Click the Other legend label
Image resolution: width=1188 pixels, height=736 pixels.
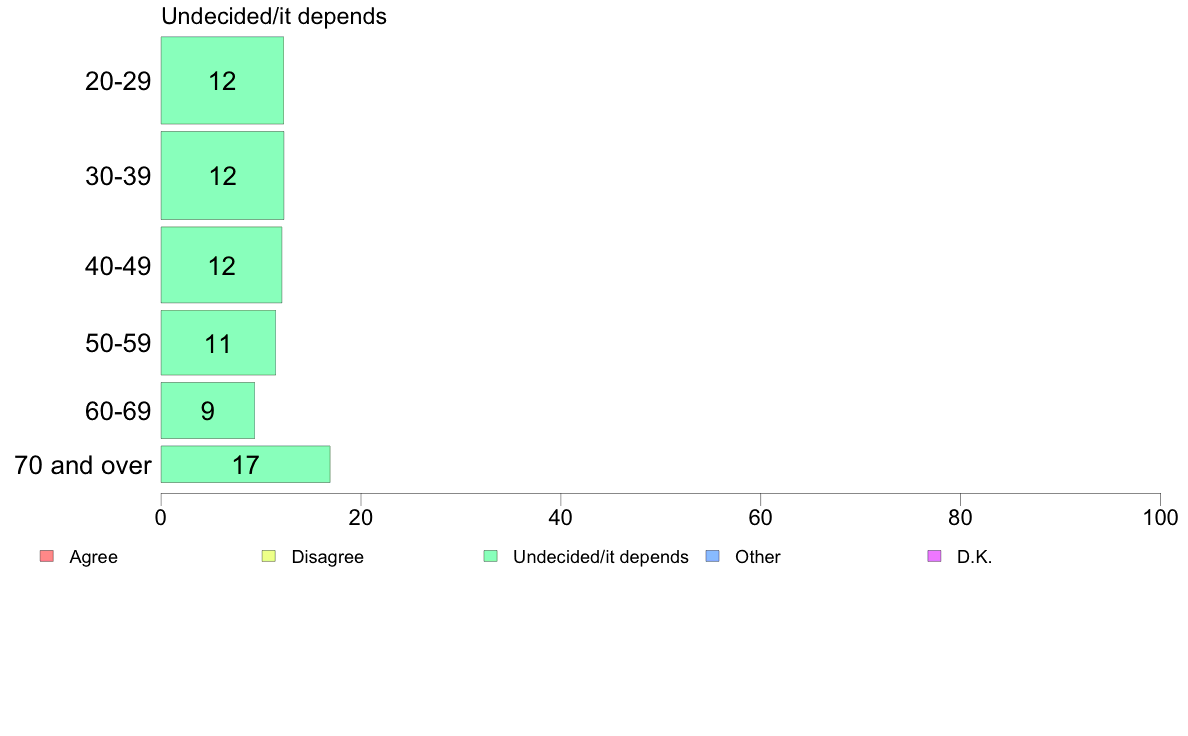(x=757, y=557)
